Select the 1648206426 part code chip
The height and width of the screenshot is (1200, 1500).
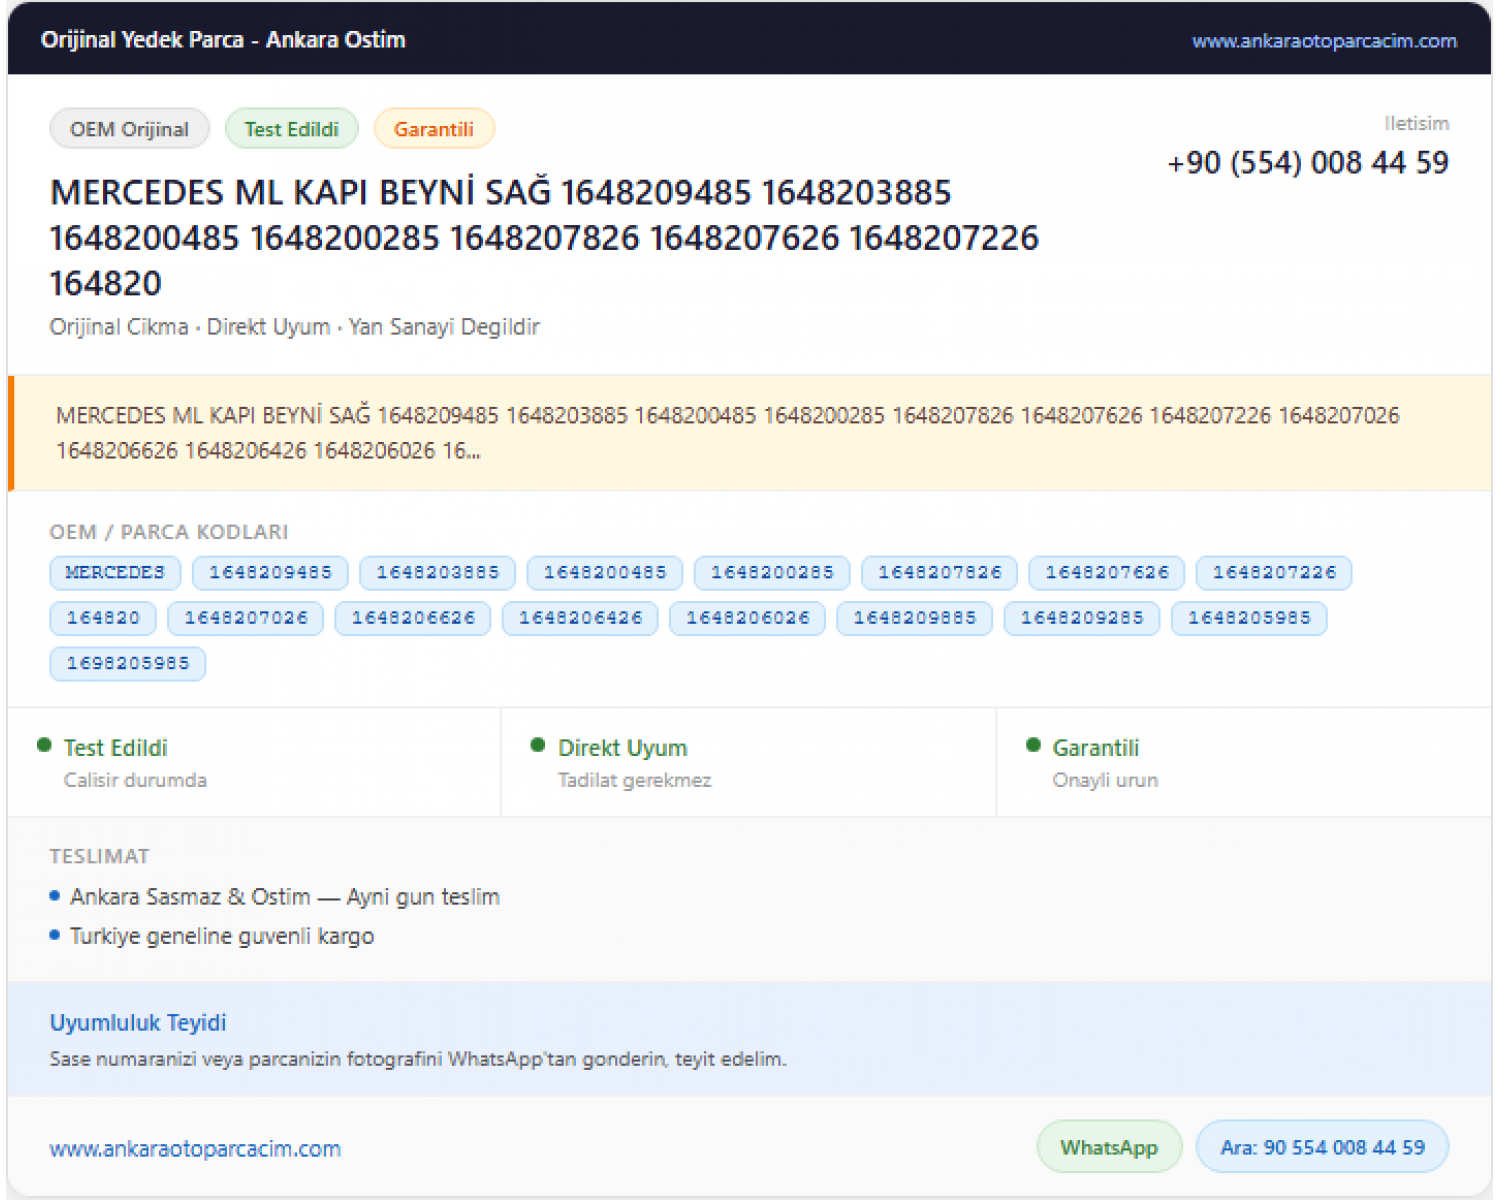580,618
